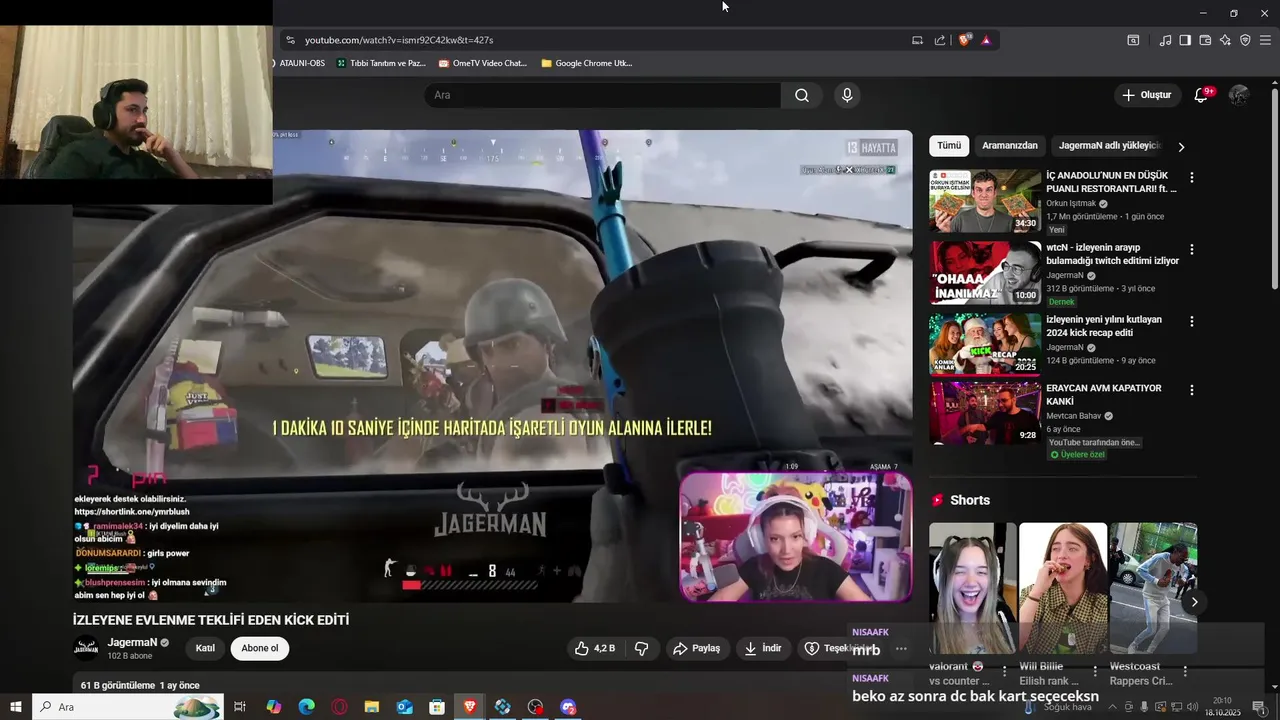Click the JagermaN channel avatar

click(86, 648)
